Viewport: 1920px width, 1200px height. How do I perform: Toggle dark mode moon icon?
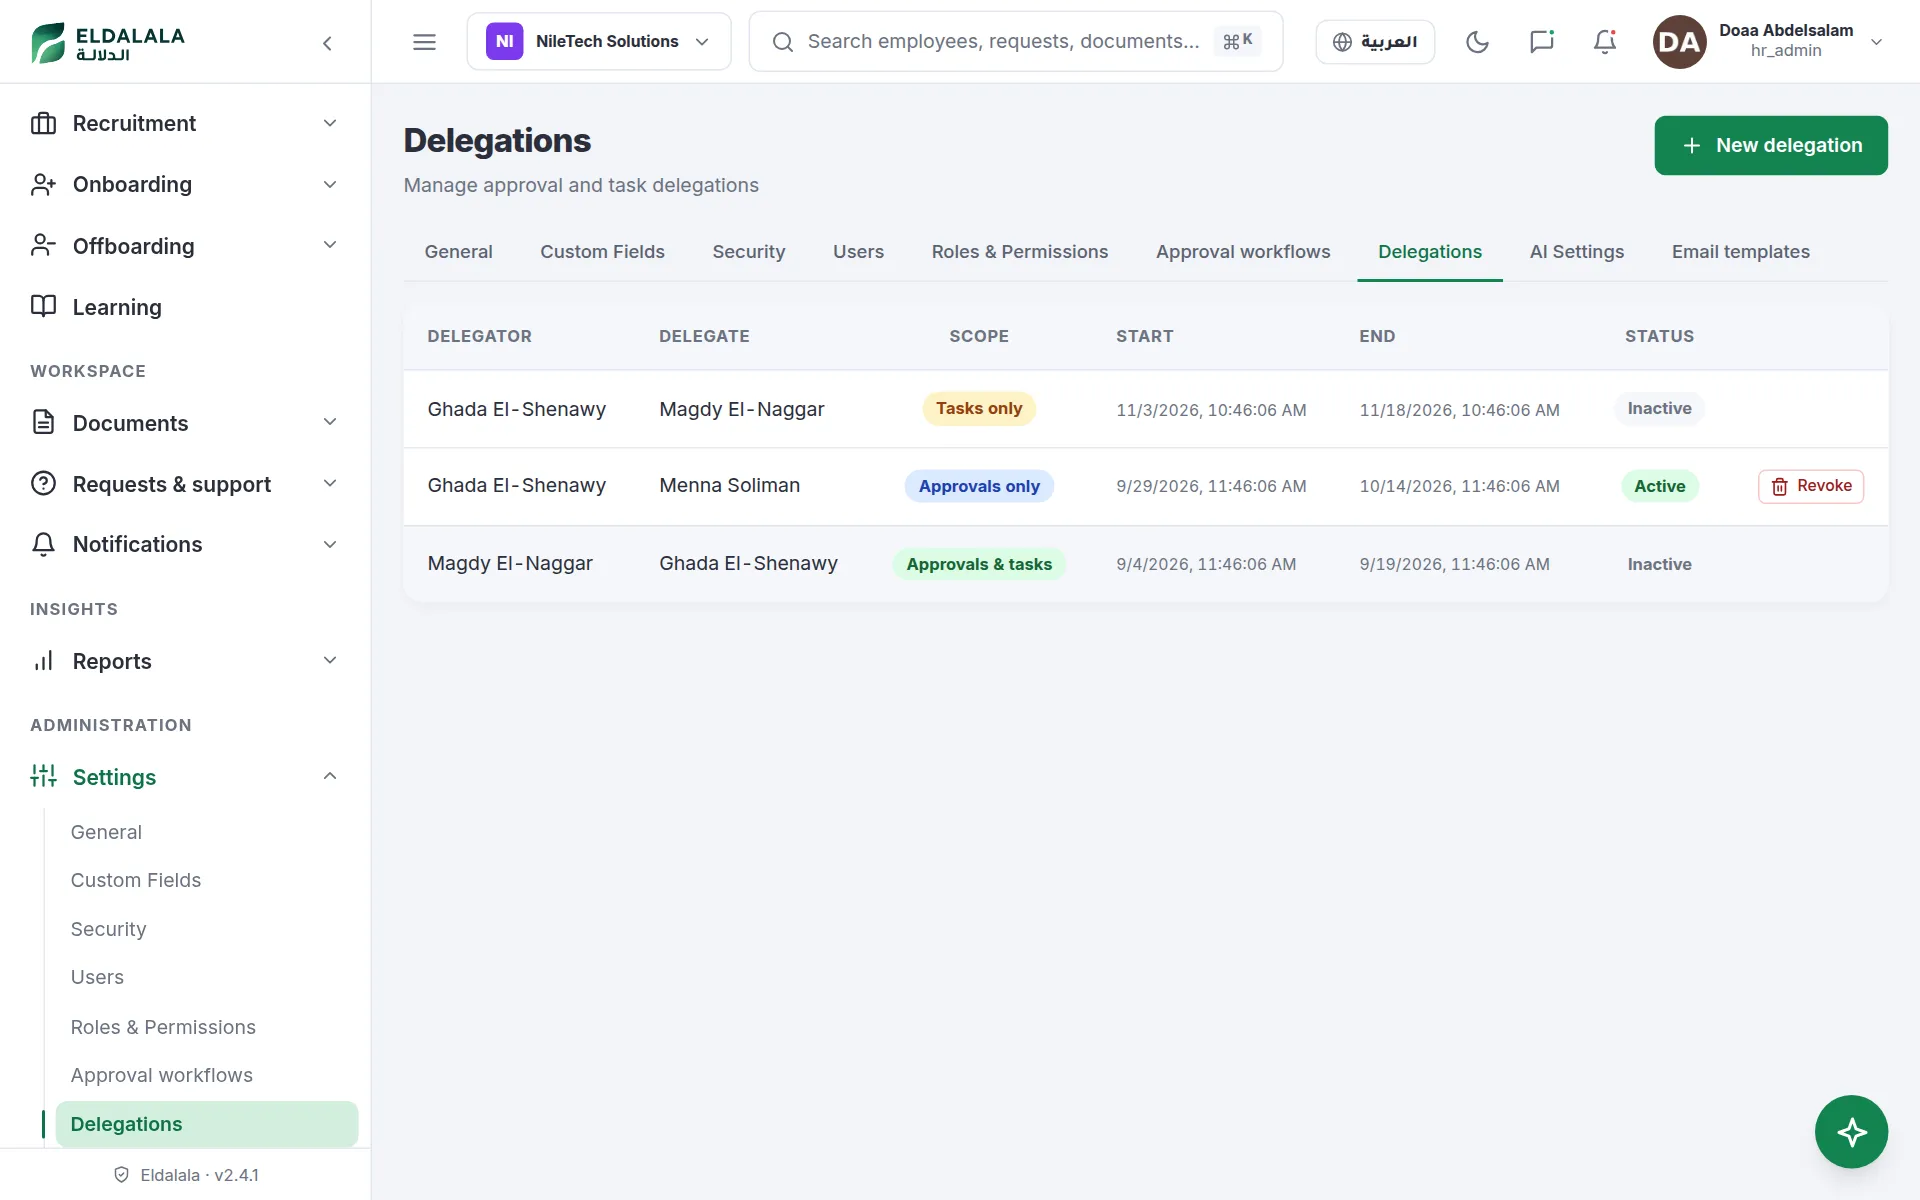1477,42
